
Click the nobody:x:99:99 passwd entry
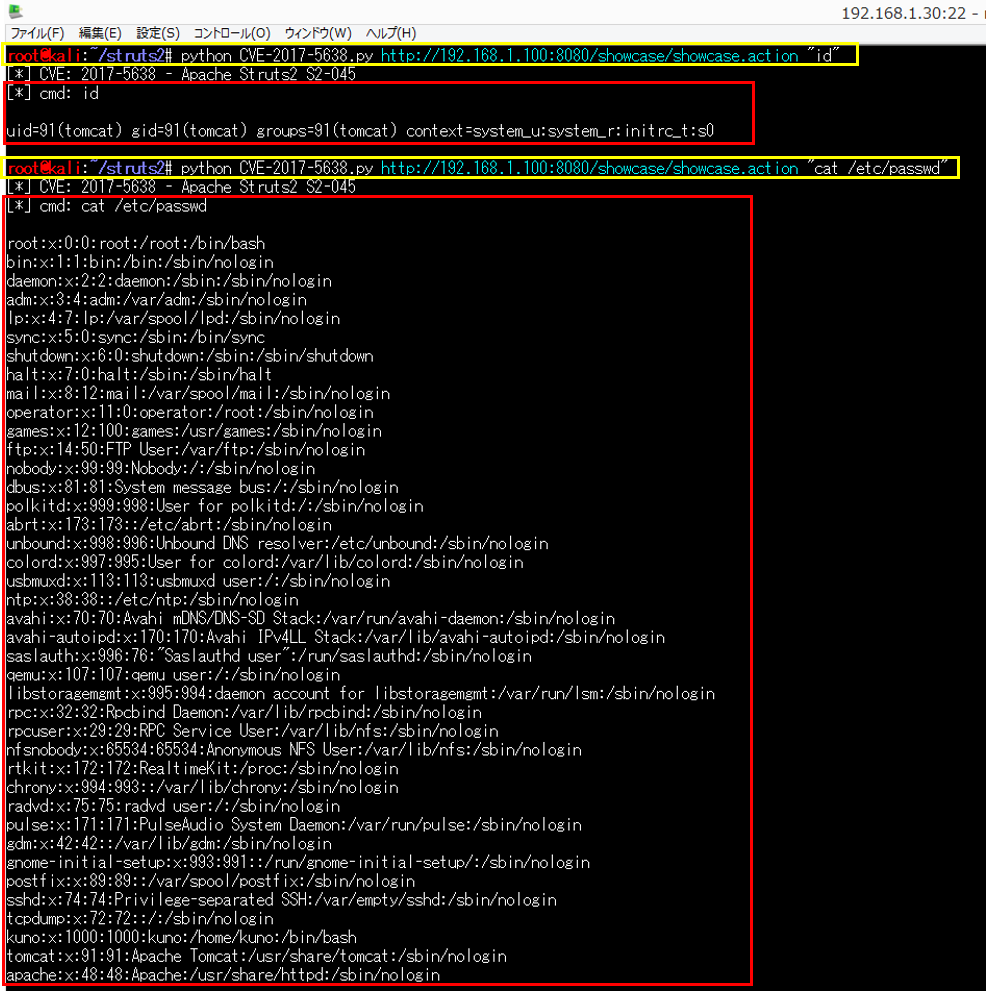[x=161, y=468]
